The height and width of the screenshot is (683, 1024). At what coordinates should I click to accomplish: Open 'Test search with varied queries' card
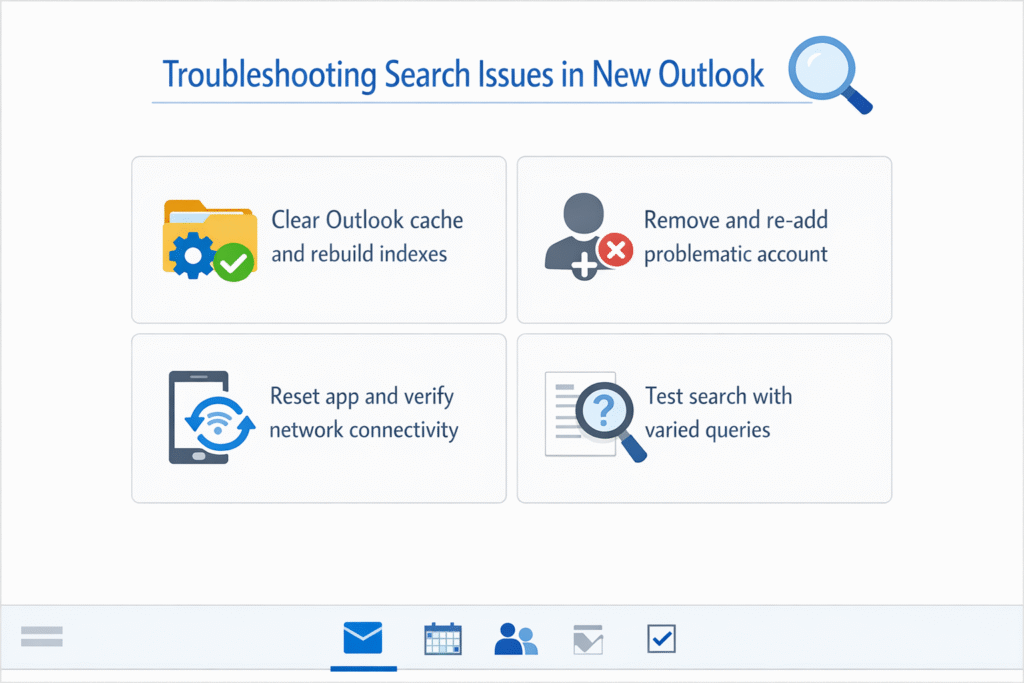tap(703, 417)
